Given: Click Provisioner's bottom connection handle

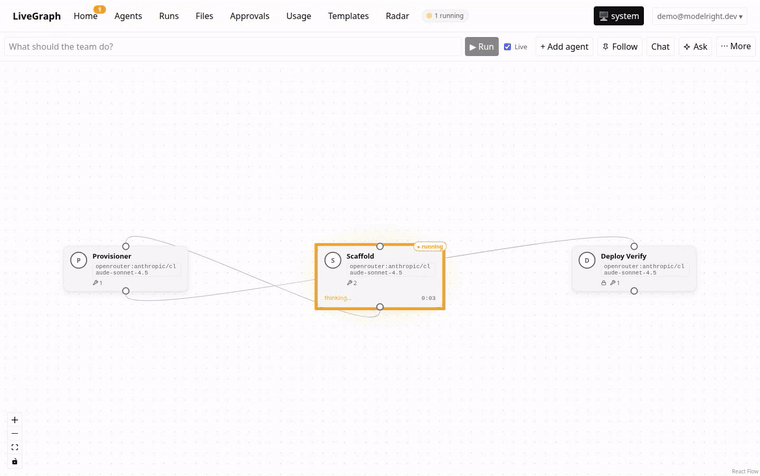Looking at the screenshot, I should 126,291.
